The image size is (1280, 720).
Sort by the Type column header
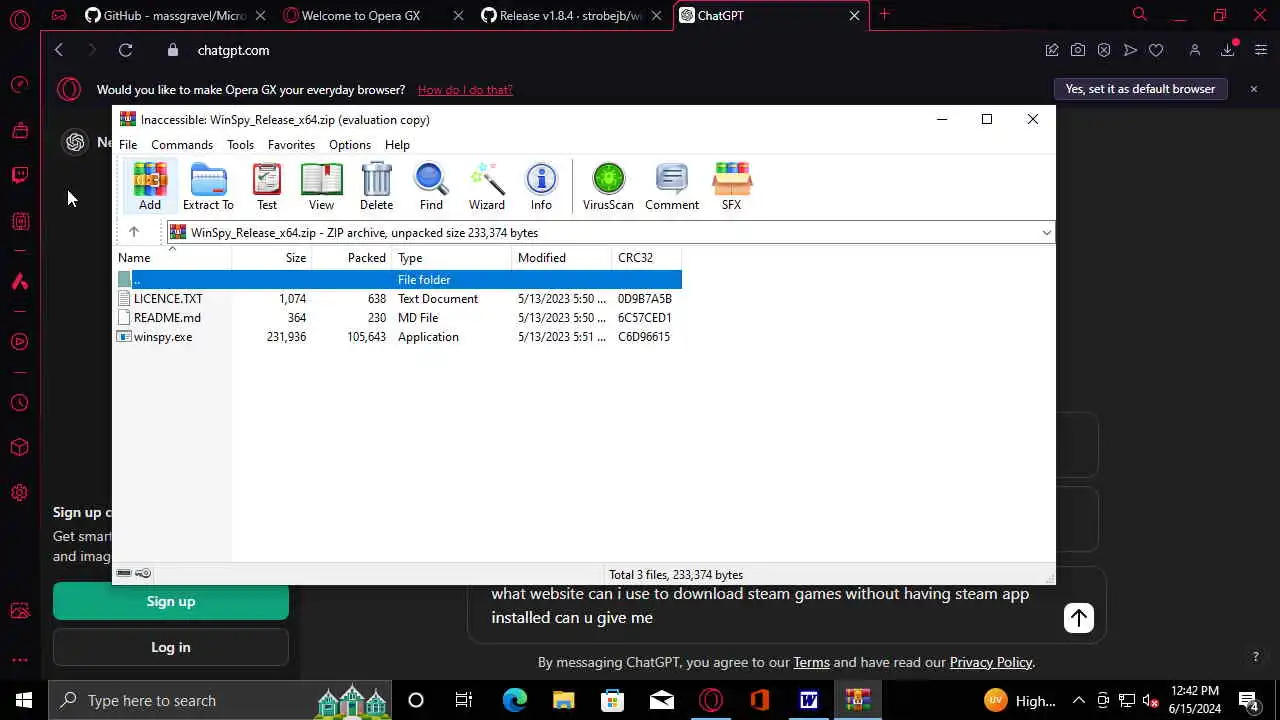point(451,258)
